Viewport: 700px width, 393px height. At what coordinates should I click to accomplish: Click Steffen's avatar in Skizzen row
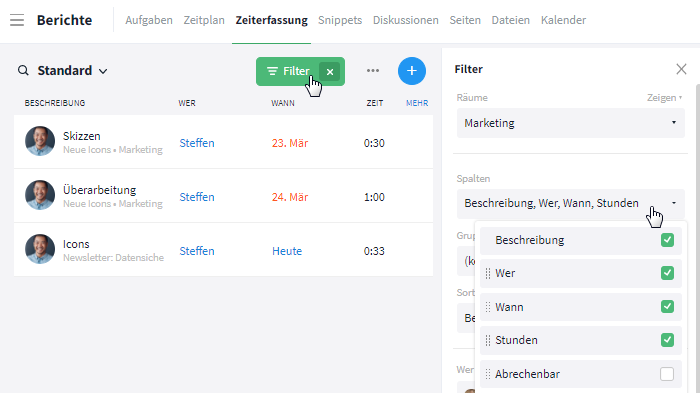(x=40, y=141)
